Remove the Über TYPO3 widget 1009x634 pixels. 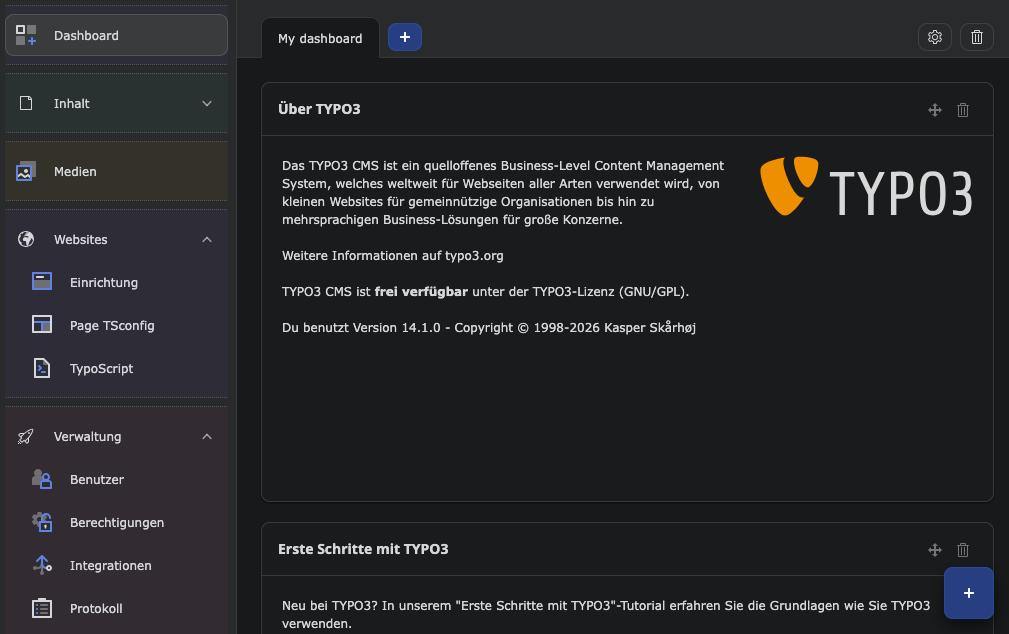pyautogui.click(x=963, y=110)
